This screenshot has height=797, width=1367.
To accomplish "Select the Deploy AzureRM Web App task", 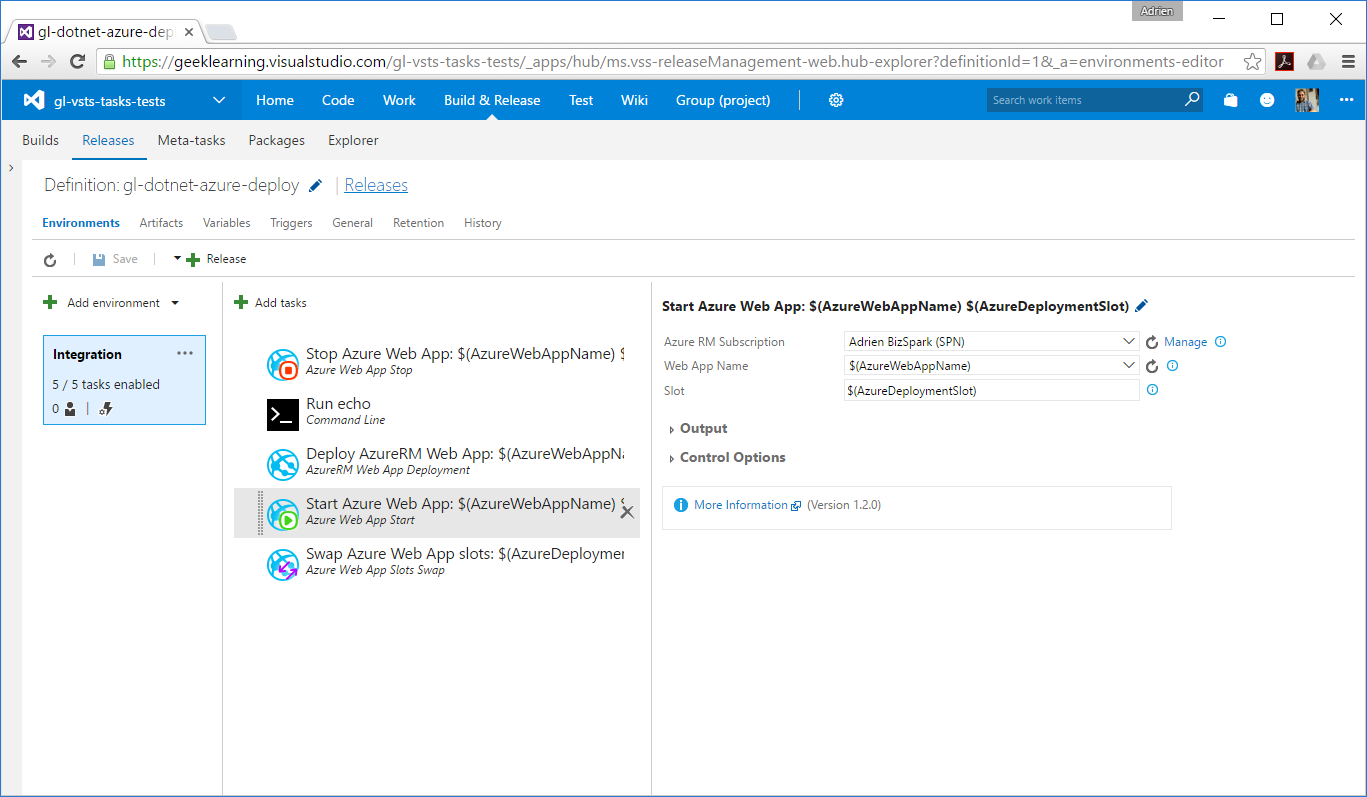I will click(x=436, y=462).
